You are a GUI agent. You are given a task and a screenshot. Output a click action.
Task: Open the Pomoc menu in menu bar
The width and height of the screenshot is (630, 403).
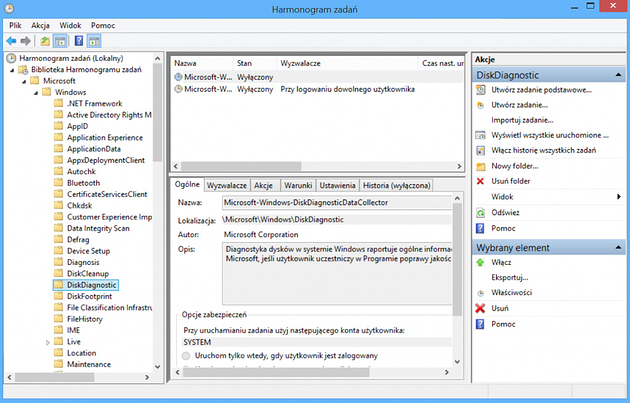103,25
